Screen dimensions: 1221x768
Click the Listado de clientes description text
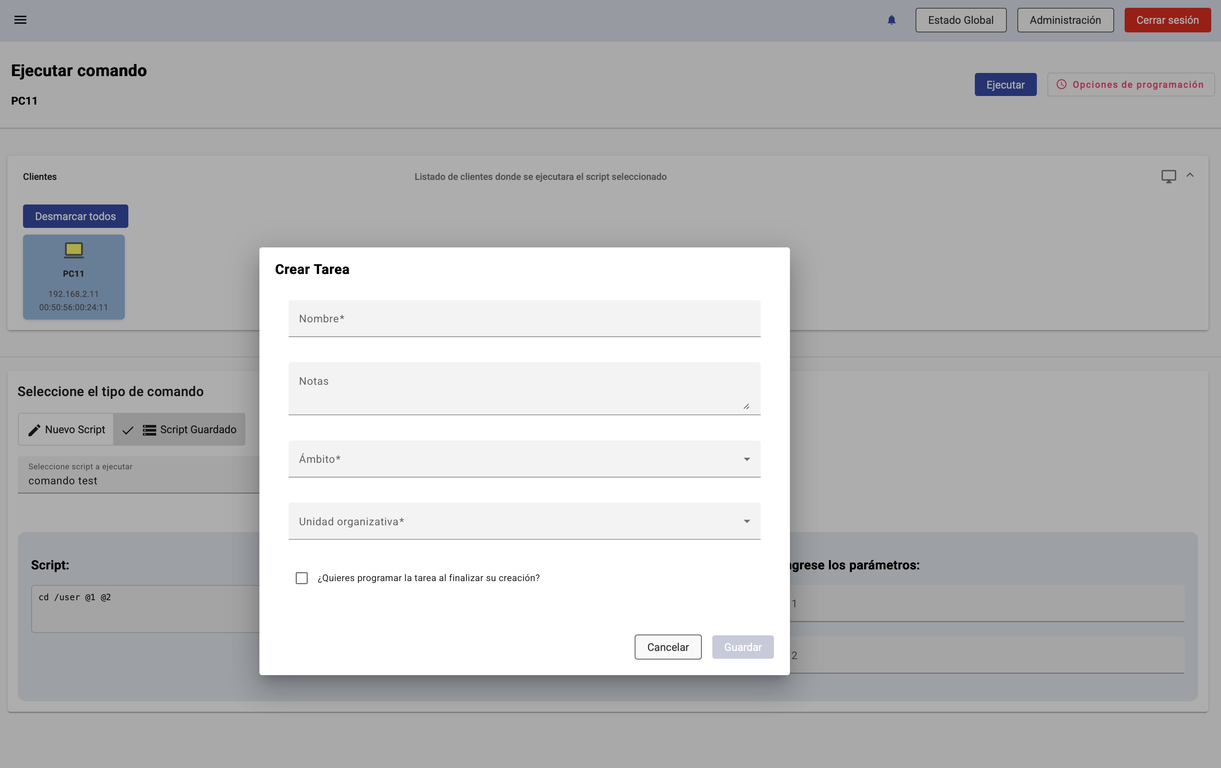tap(541, 177)
